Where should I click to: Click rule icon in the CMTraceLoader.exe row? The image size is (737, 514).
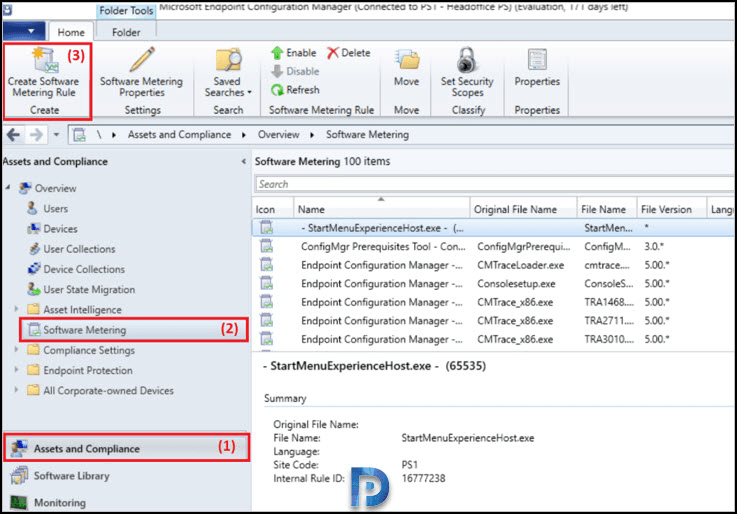tap(267, 265)
